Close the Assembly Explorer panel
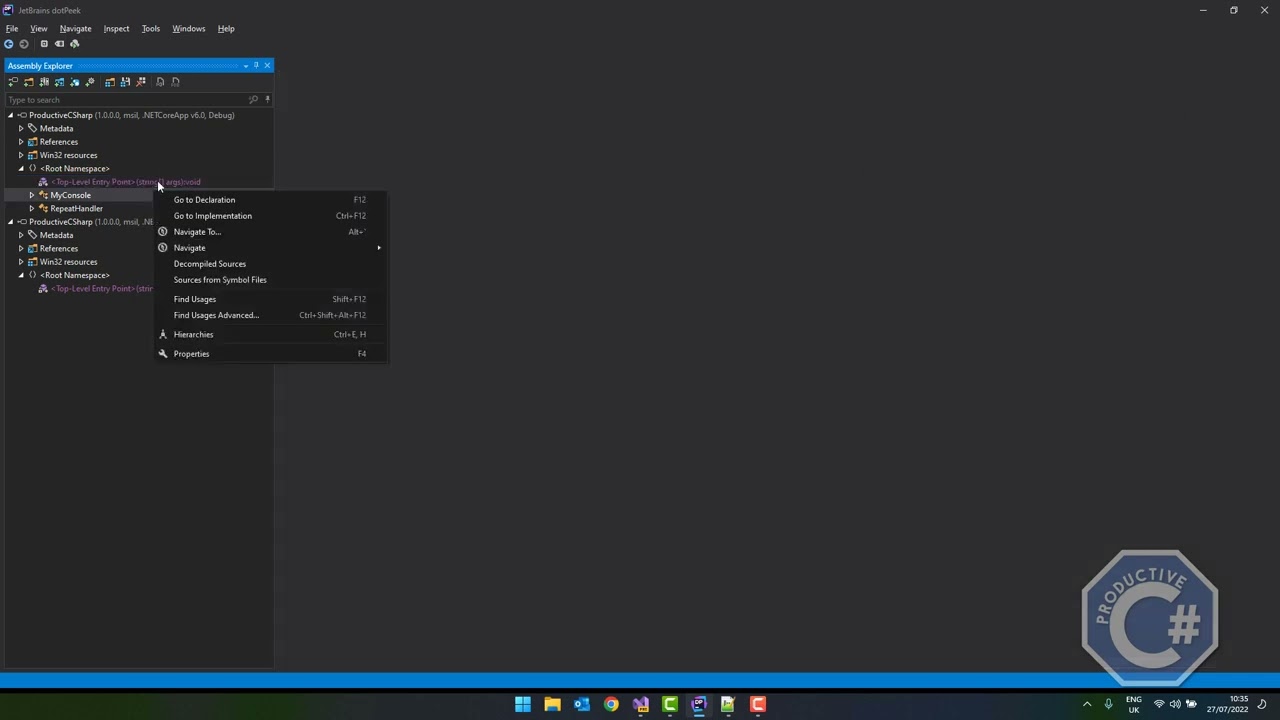This screenshot has height=720, width=1280. pos(267,65)
